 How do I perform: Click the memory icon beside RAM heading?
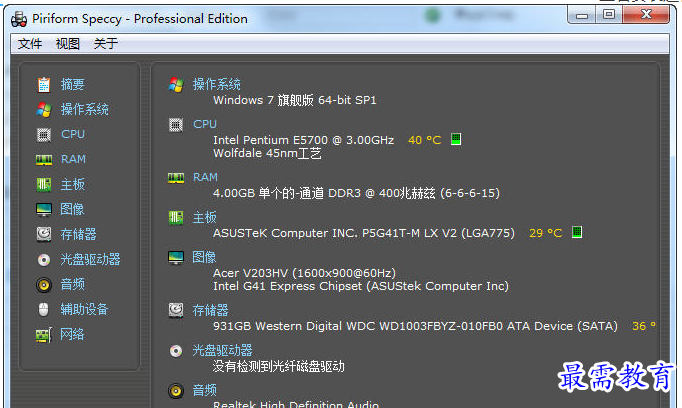[x=176, y=178]
